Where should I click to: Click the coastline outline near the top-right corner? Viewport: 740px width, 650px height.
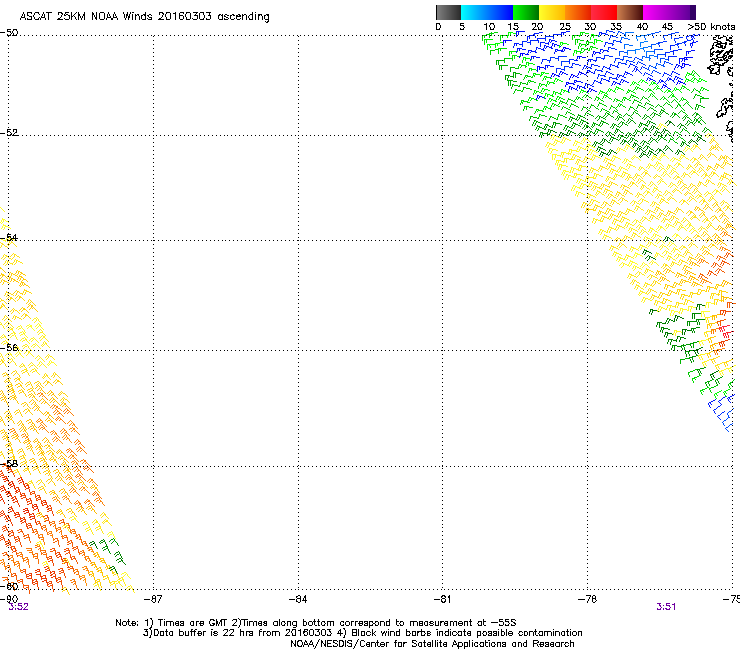pos(722,54)
